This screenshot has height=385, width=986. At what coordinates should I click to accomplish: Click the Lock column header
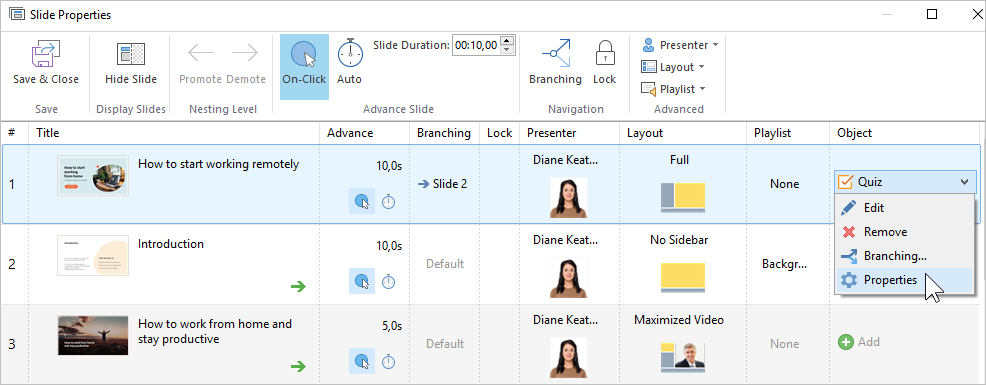click(x=499, y=133)
